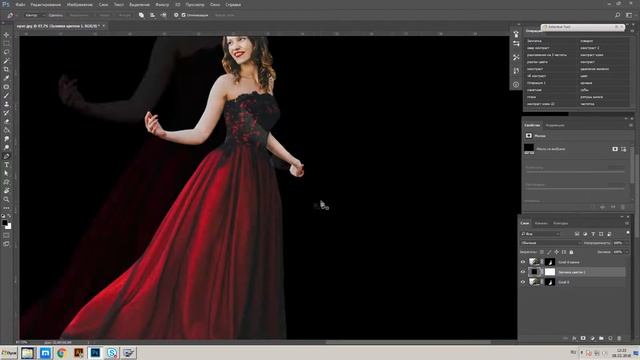Open the layer blend mode dropdown

(550, 243)
